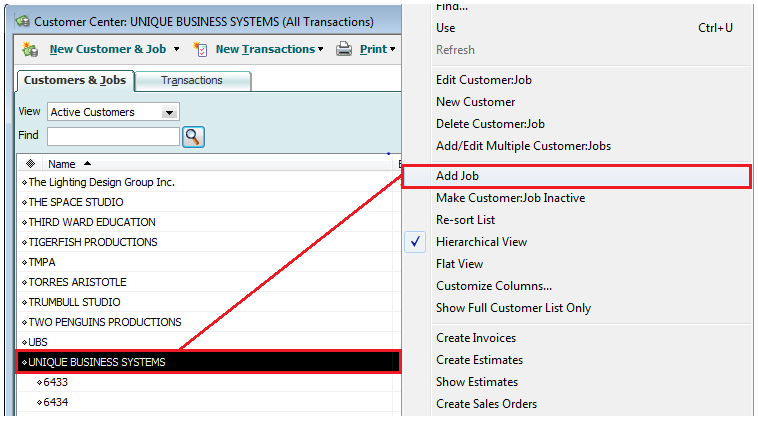Toggle the checked Hierarchical View option
Viewport: 758px width, 422px height.
(480, 242)
